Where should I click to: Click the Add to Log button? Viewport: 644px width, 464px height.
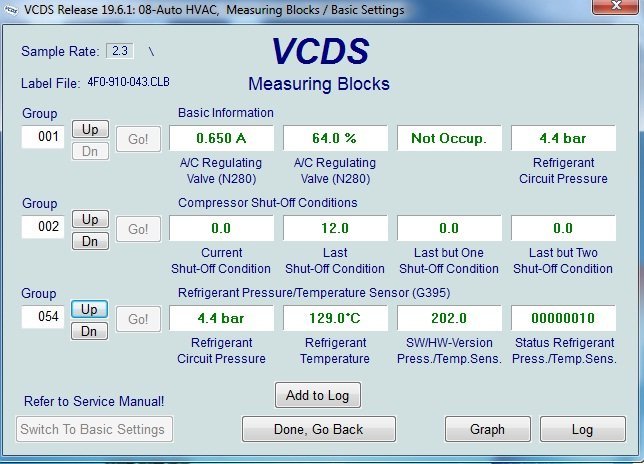[317, 395]
